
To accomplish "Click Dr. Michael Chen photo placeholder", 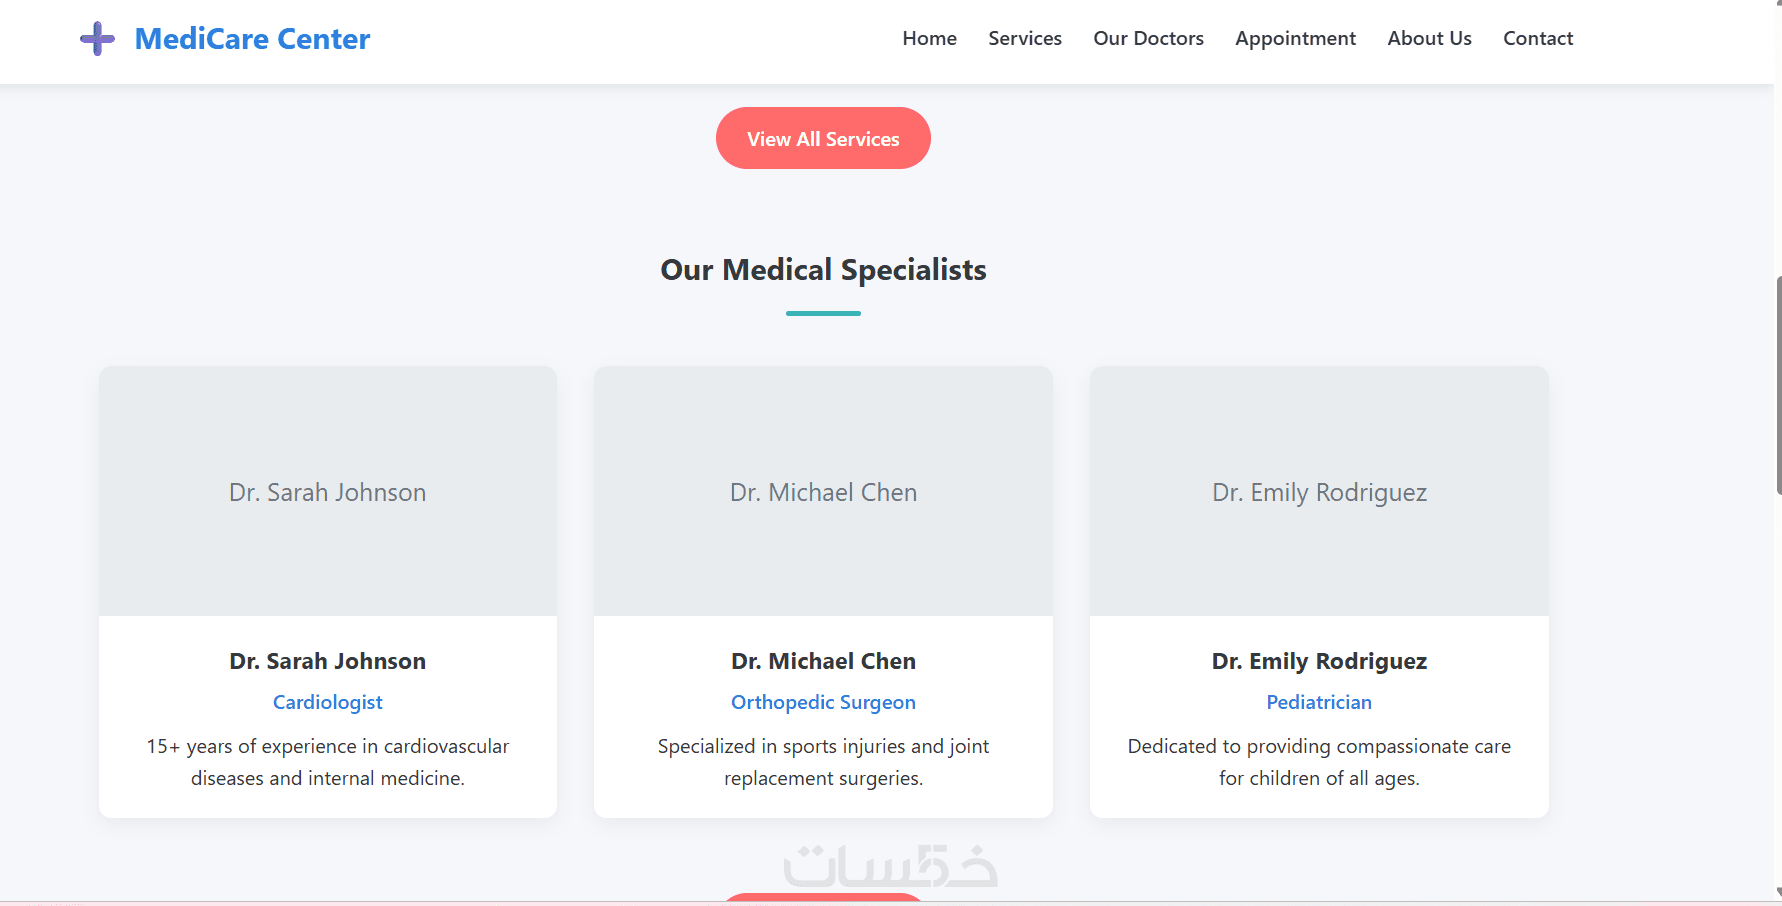I will (823, 491).
